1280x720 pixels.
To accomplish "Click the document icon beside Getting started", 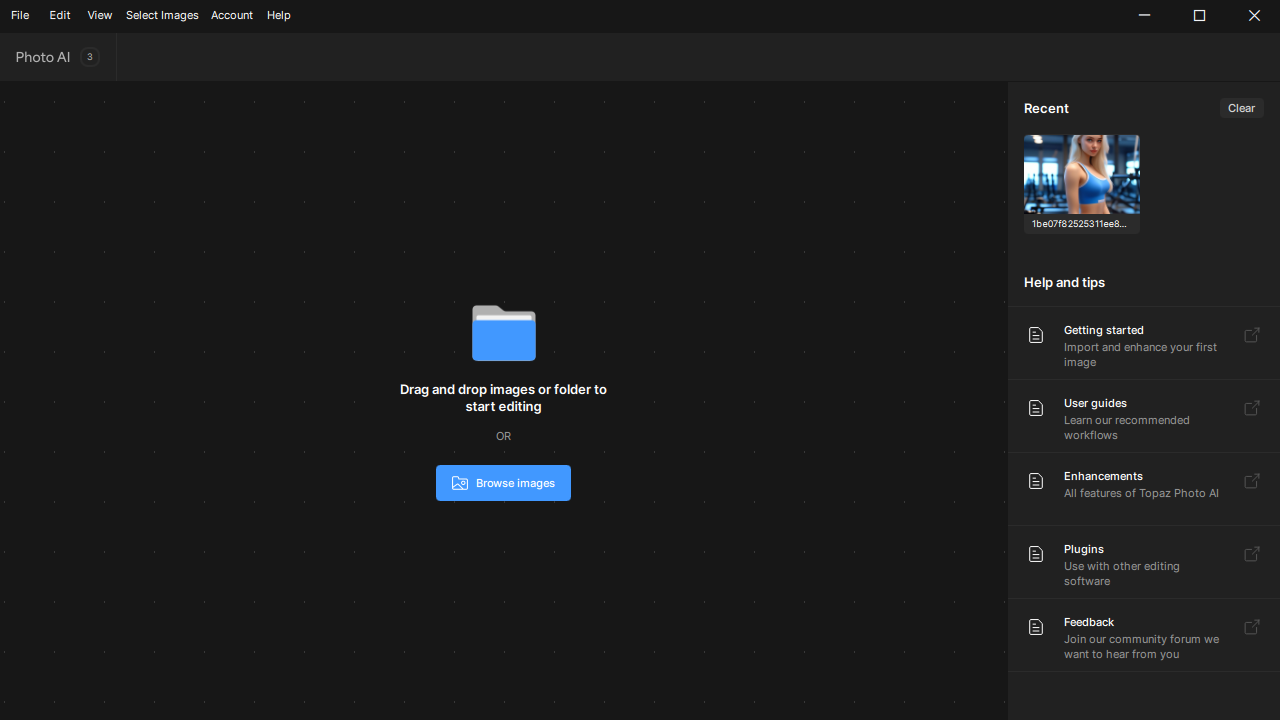I will (x=1036, y=335).
